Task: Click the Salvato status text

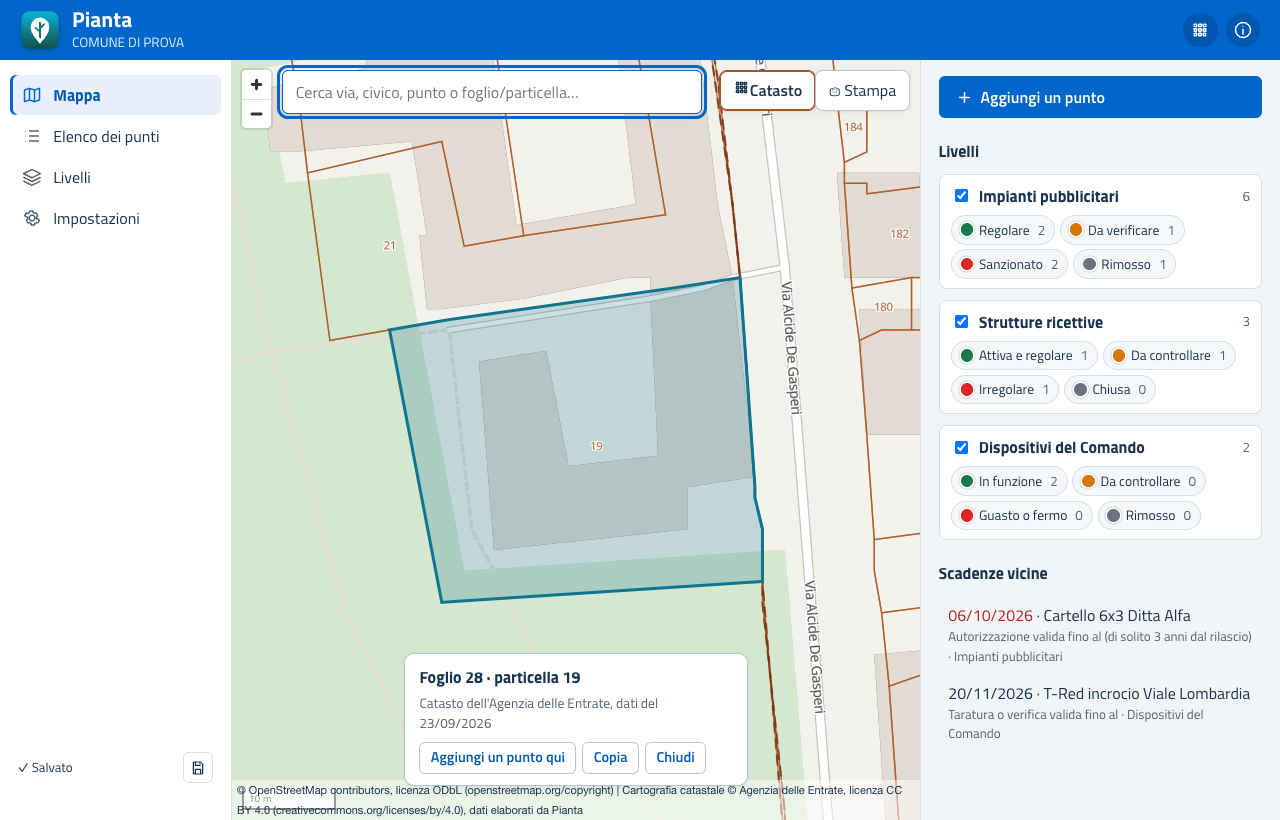Action: click(x=45, y=768)
